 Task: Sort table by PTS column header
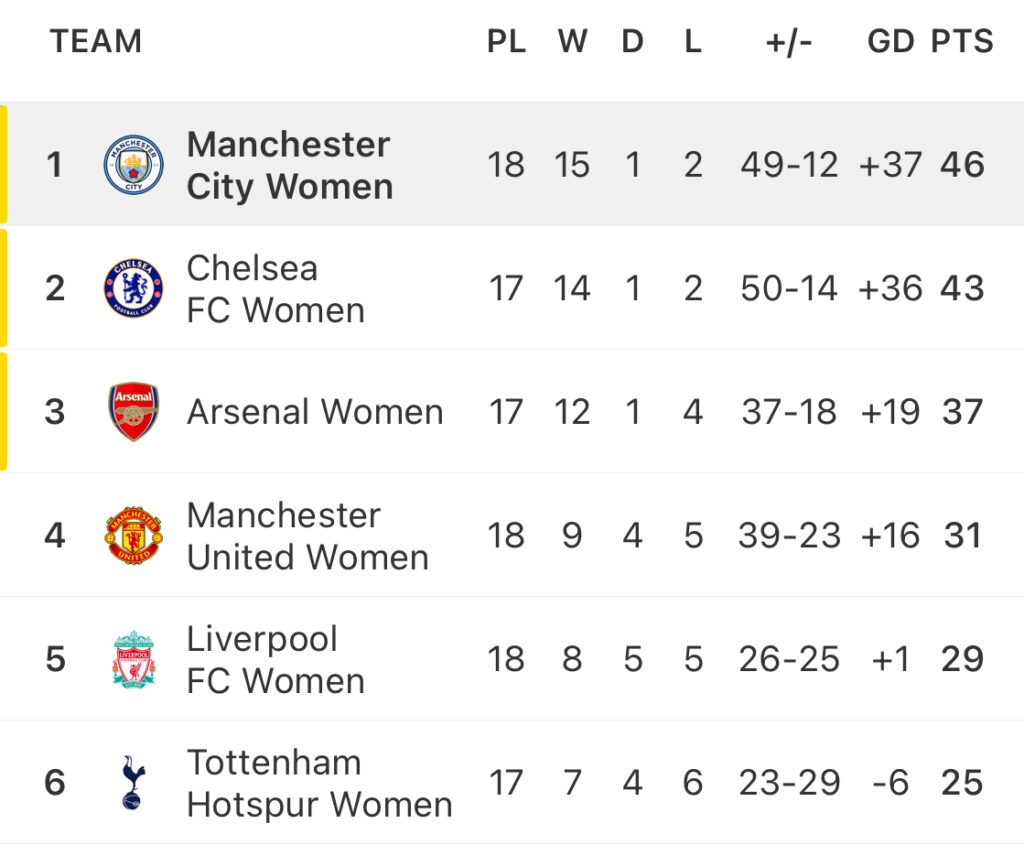pyautogui.click(x=962, y=41)
